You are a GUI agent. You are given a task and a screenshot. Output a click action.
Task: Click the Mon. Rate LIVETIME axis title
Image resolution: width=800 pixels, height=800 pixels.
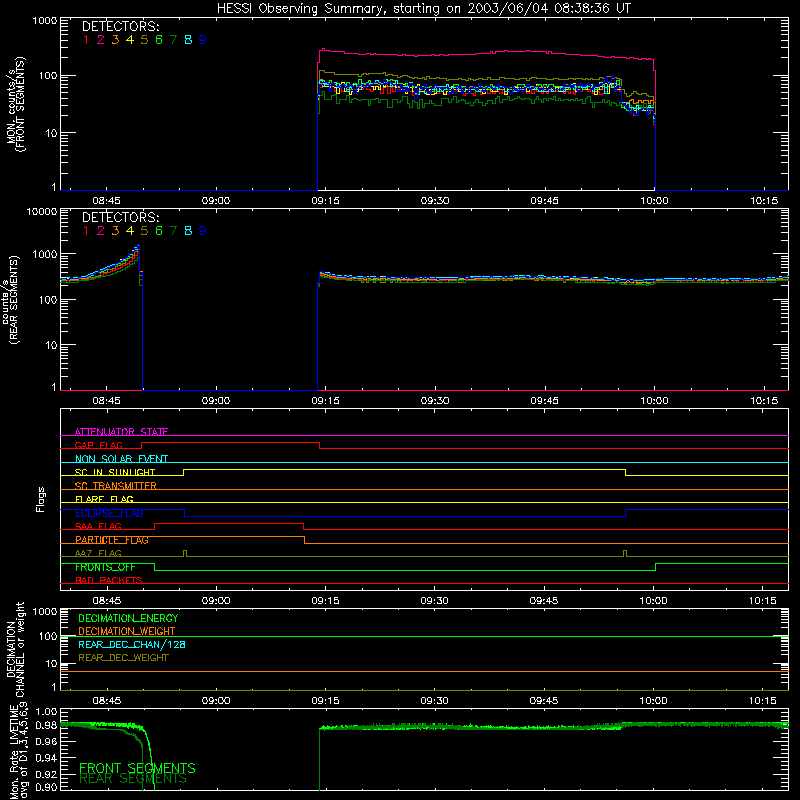(18, 750)
